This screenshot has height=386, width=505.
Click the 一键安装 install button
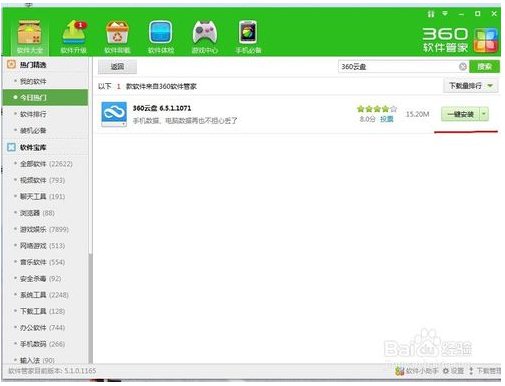click(x=460, y=114)
